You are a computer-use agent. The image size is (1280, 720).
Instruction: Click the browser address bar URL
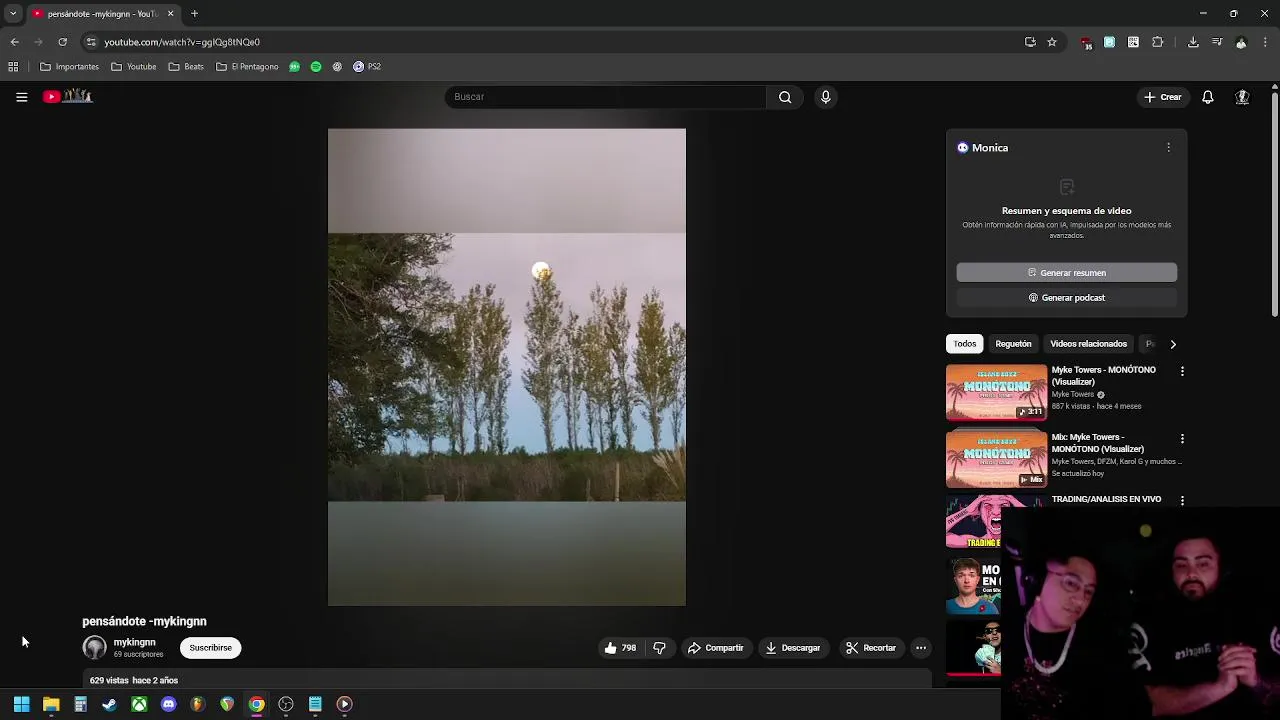coord(182,42)
